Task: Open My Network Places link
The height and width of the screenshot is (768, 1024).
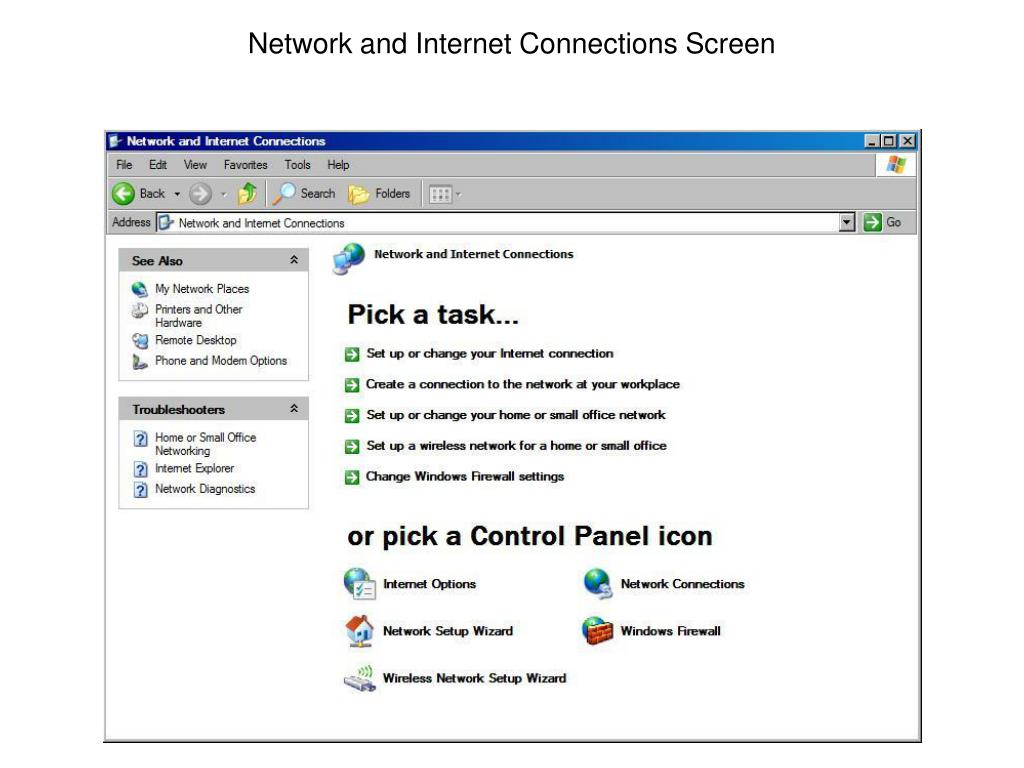Action: 202,289
